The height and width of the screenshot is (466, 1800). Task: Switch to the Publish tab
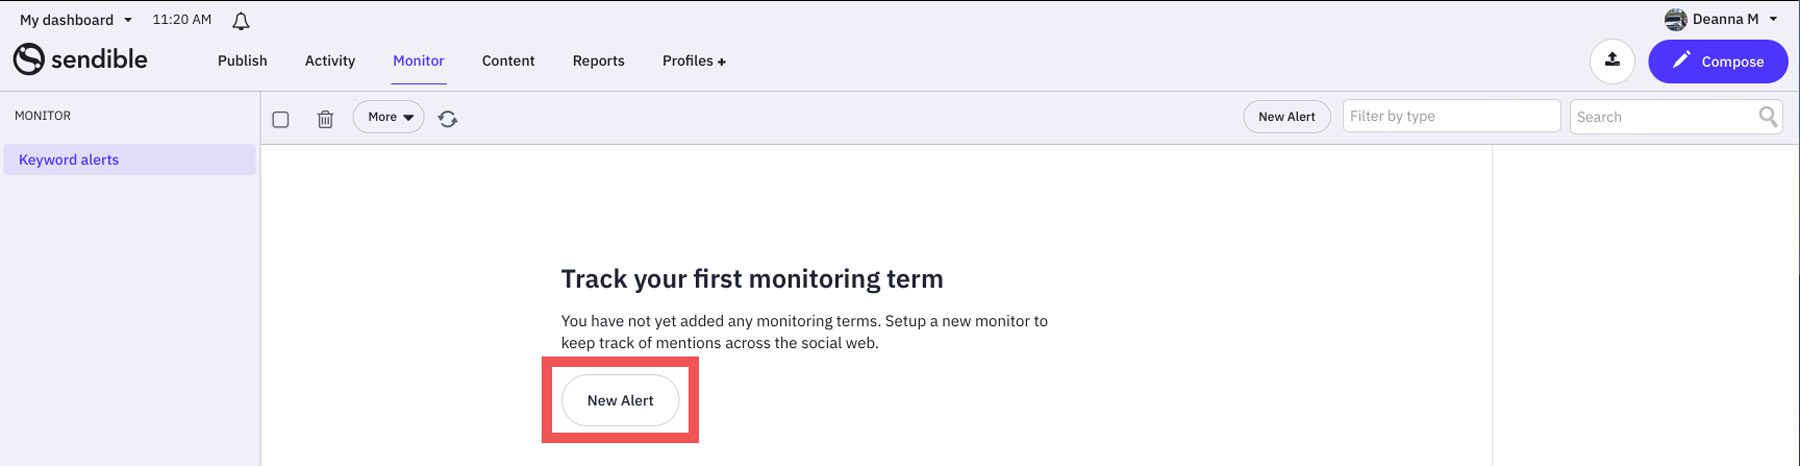pyautogui.click(x=242, y=61)
